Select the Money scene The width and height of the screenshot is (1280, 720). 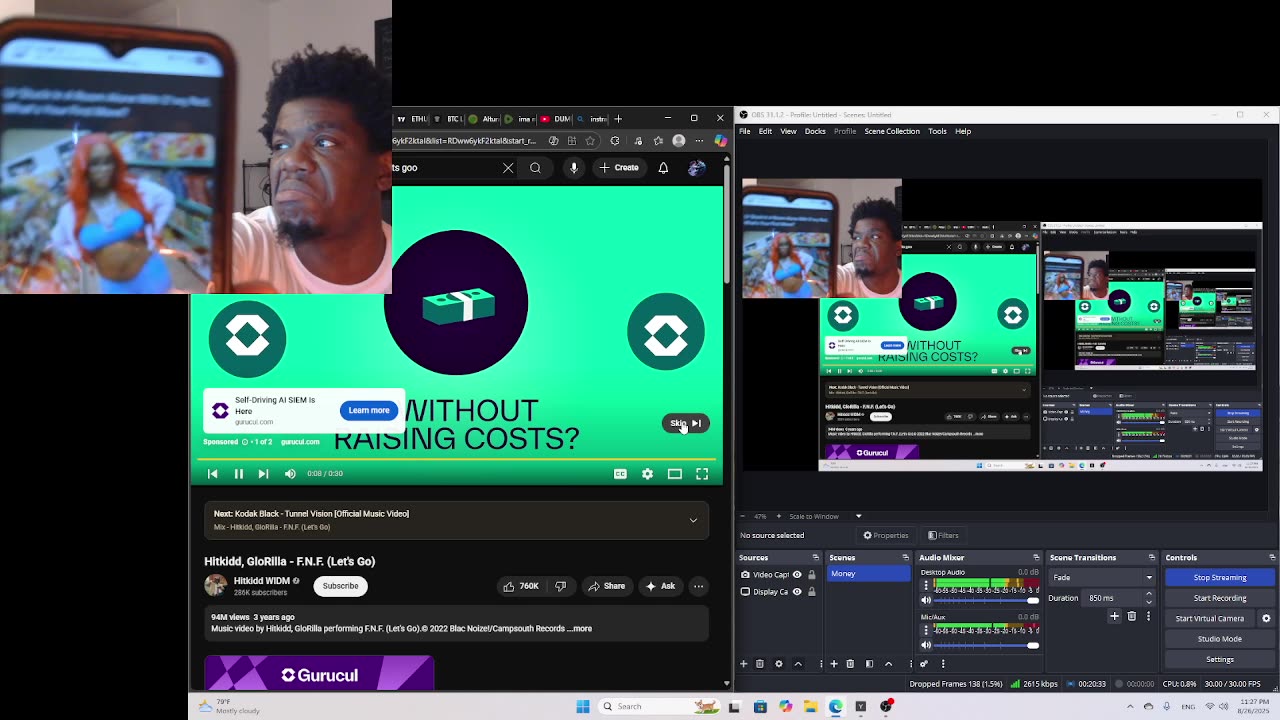869,574
